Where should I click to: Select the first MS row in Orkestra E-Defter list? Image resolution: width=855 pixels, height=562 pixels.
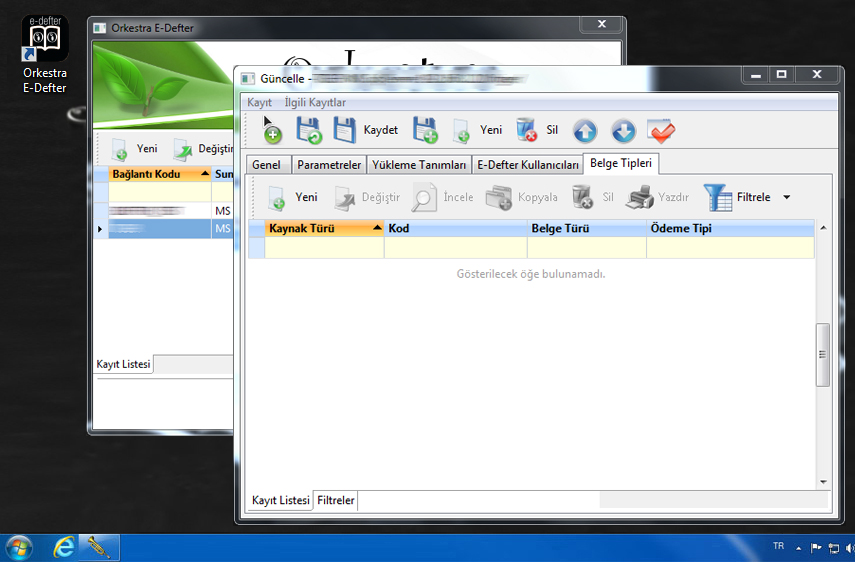[x=164, y=211]
